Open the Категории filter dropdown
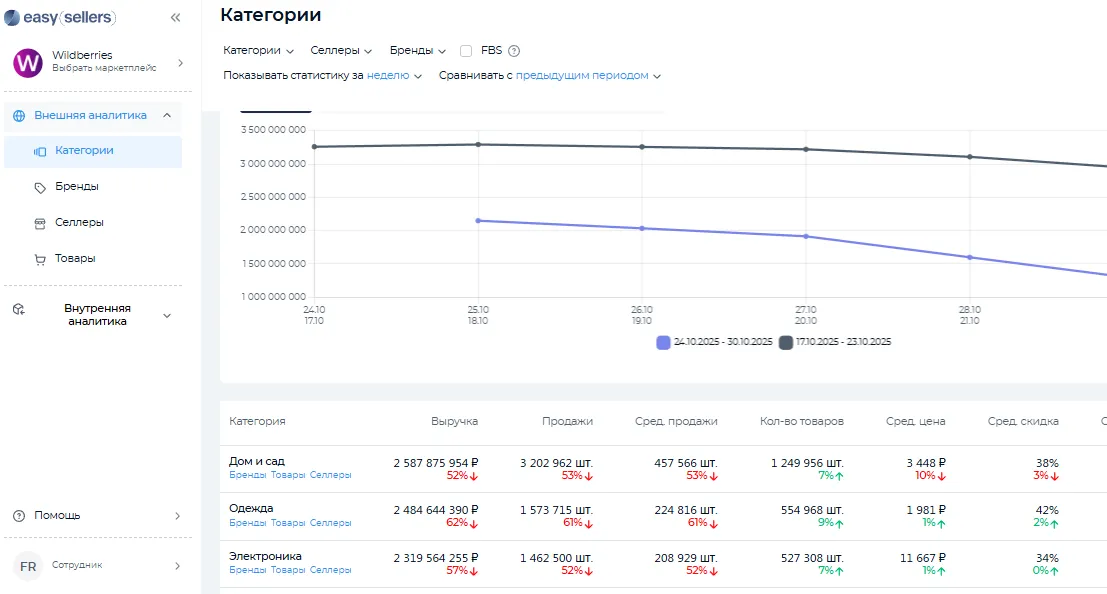 pyautogui.click(x=258, y=50)
